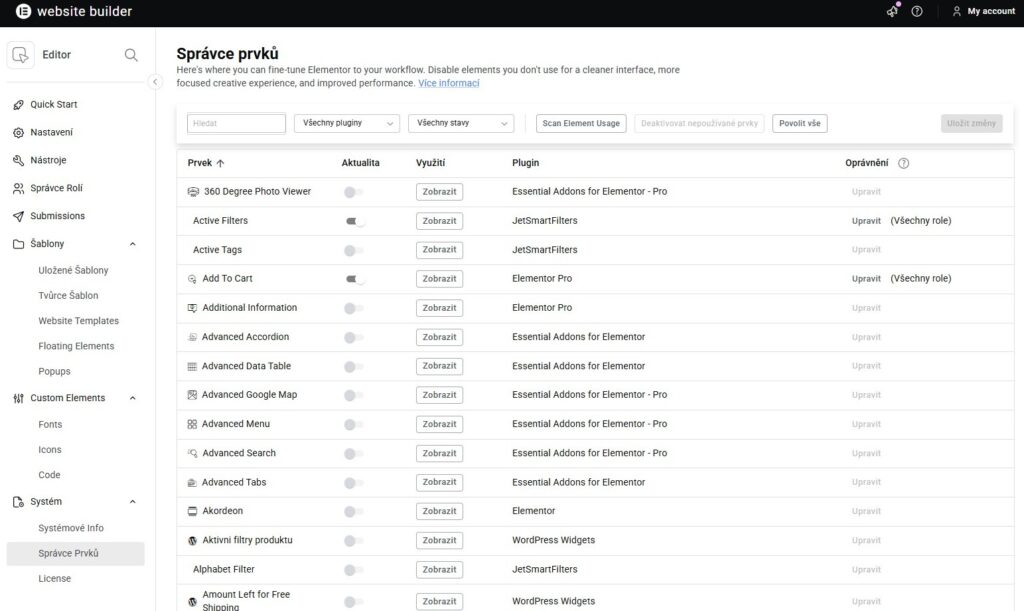Click the help question mark icon
Screen dimensions: 1024x611
(x=917, y=11)
